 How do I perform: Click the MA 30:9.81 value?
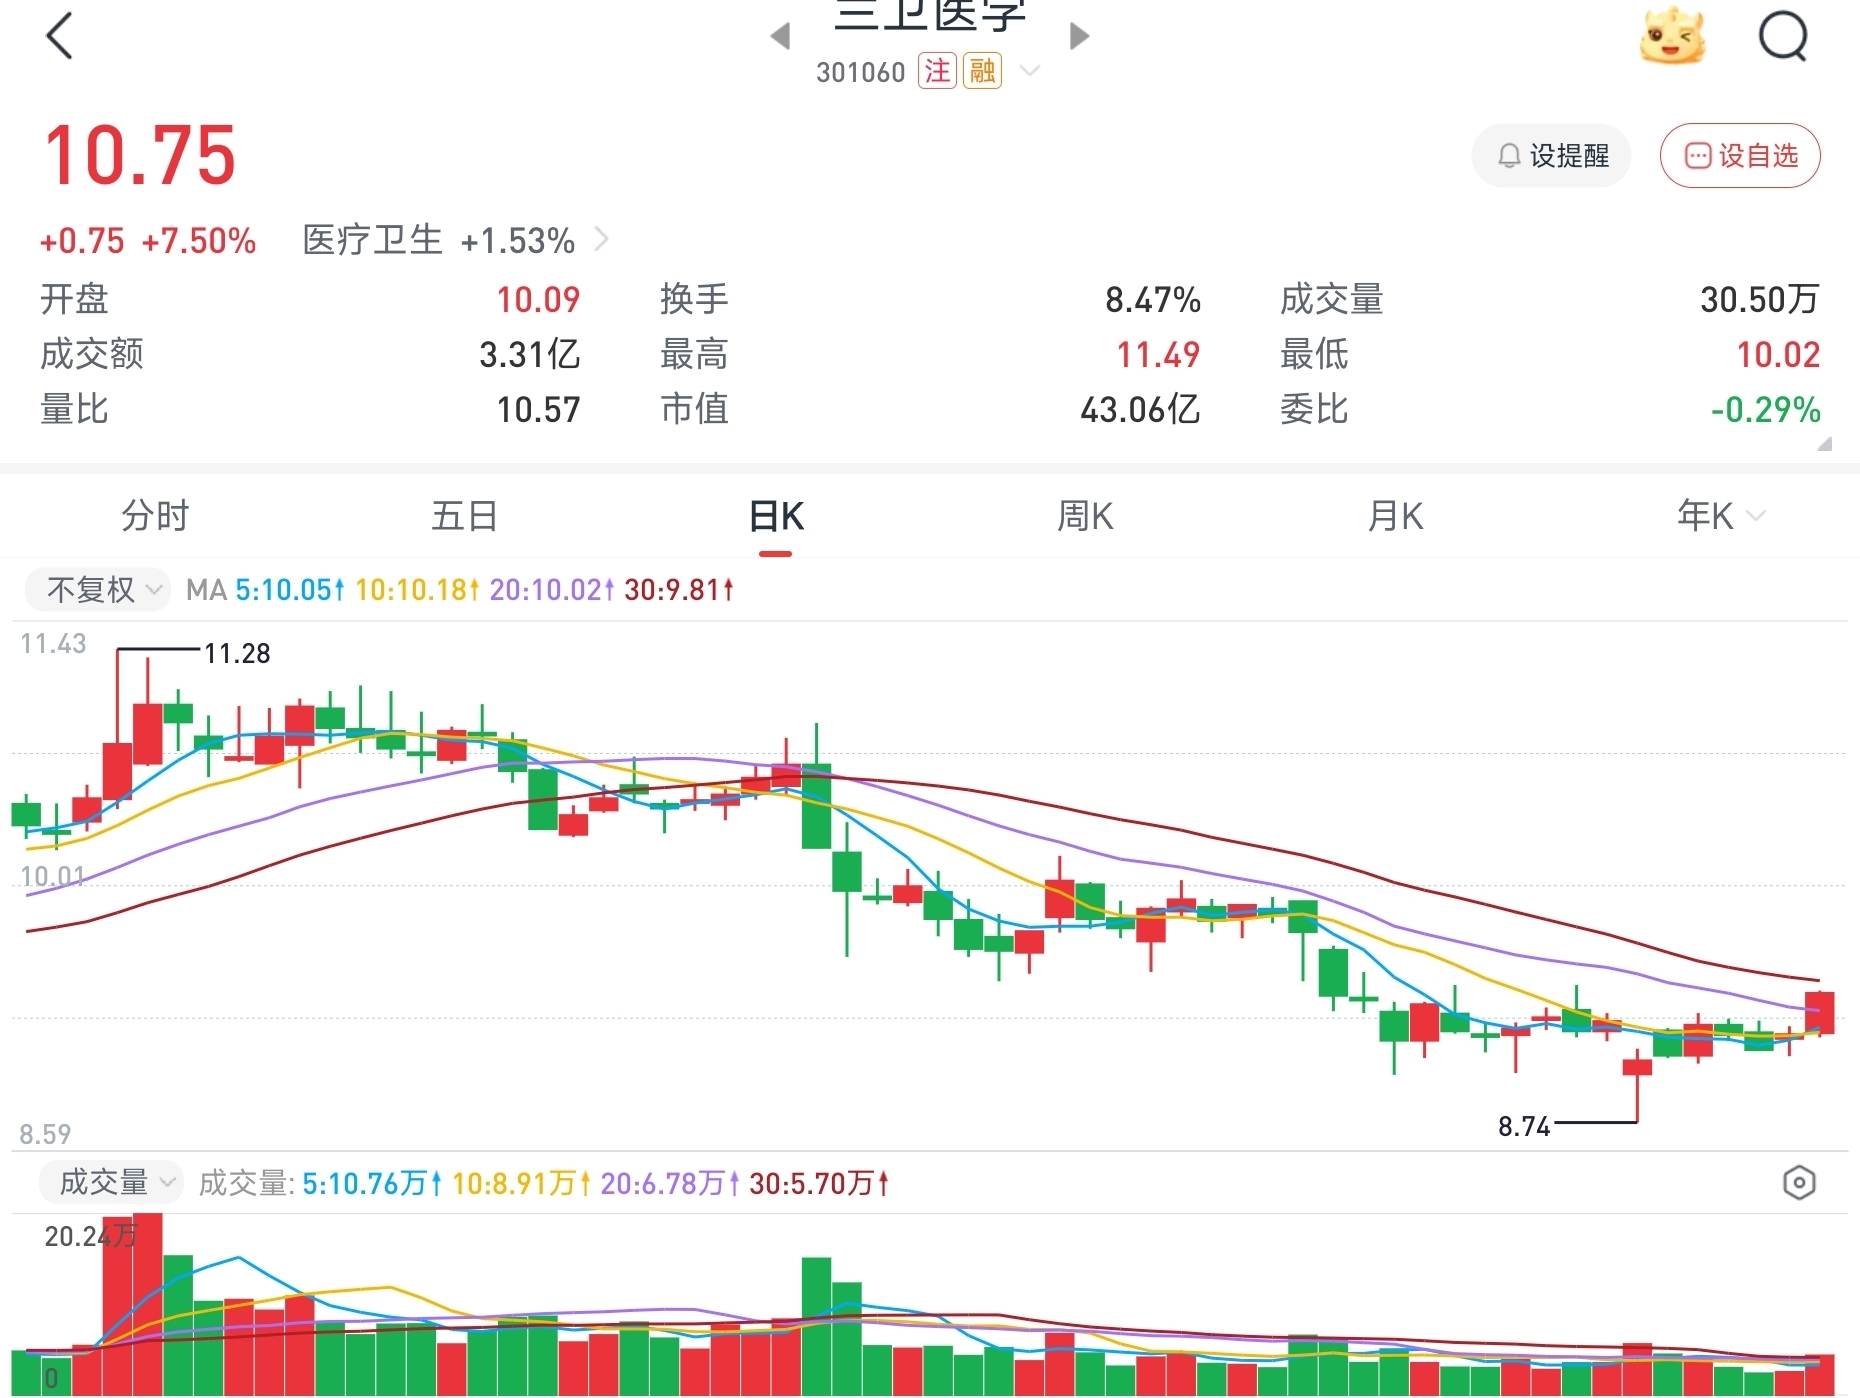pos(679,590)
